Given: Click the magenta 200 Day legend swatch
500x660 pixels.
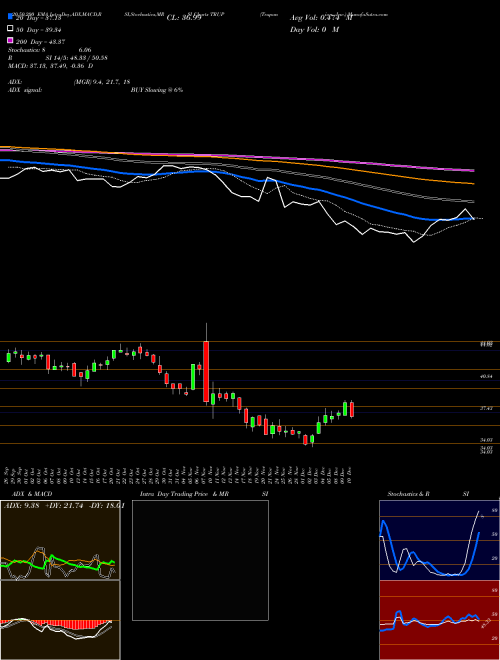Looking at the screenshot, I should click(11, 40).
